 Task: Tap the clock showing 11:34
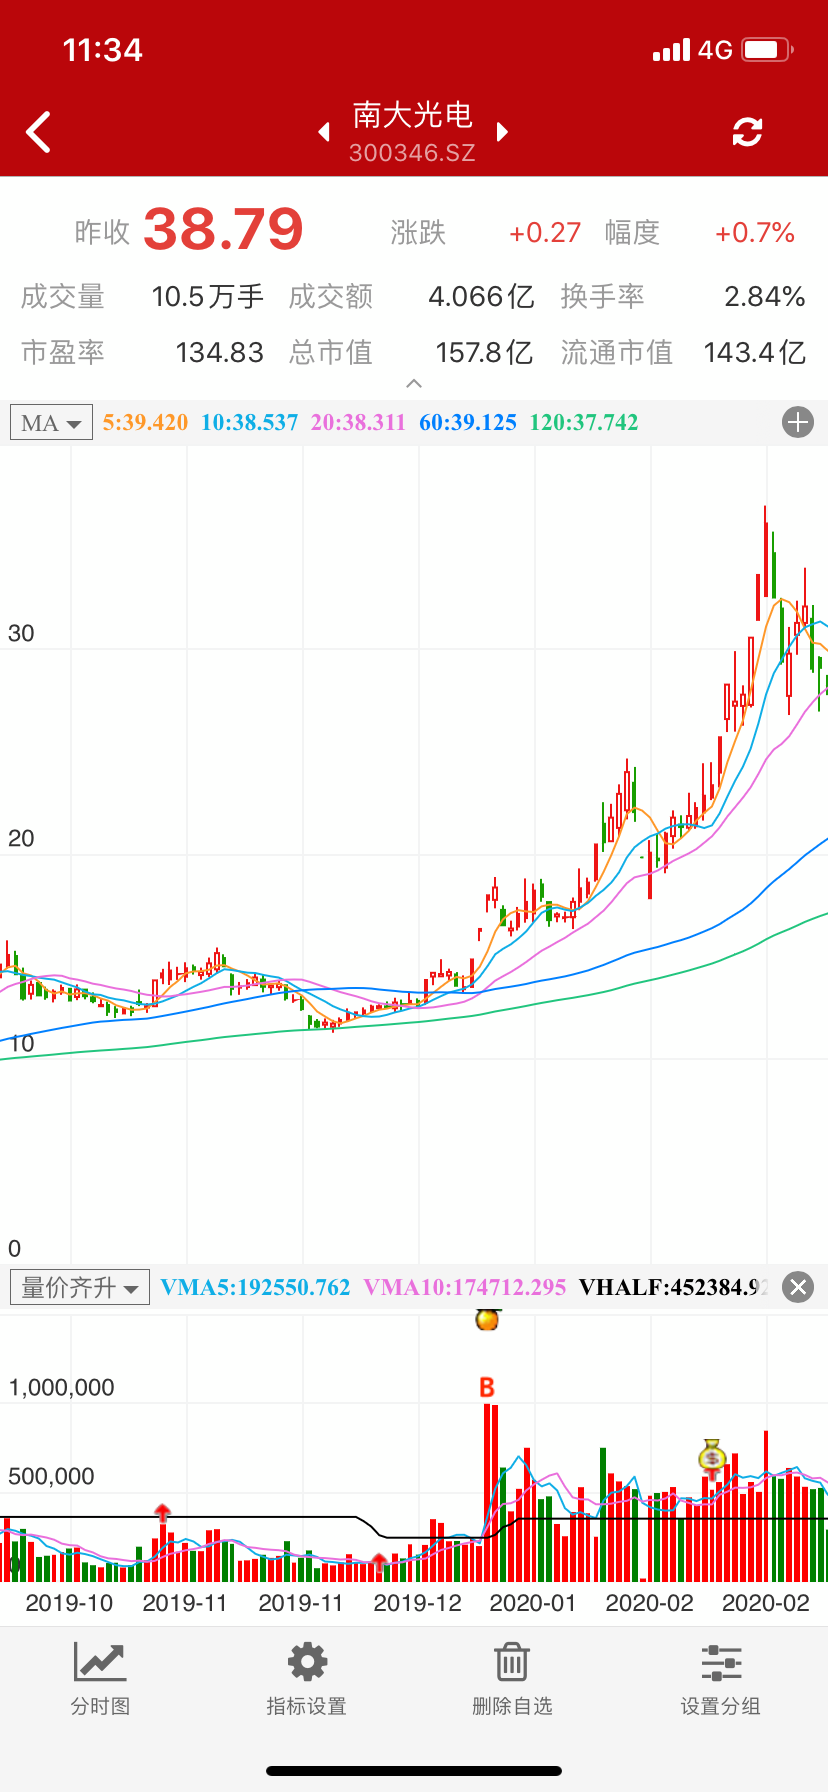click(103, 49)
